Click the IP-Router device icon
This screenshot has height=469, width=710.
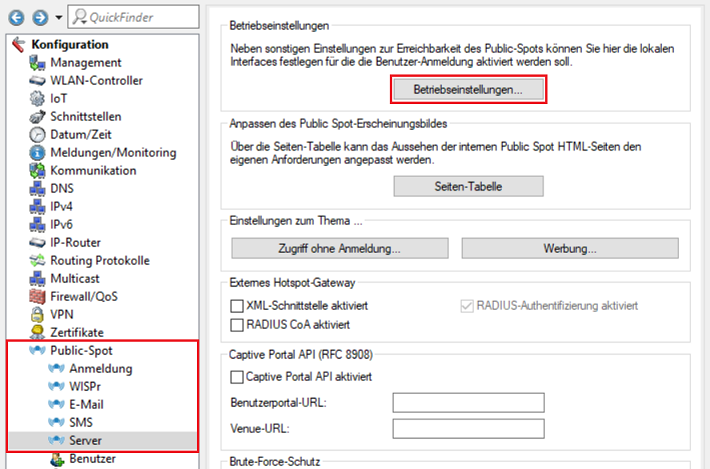coord(37,243)
